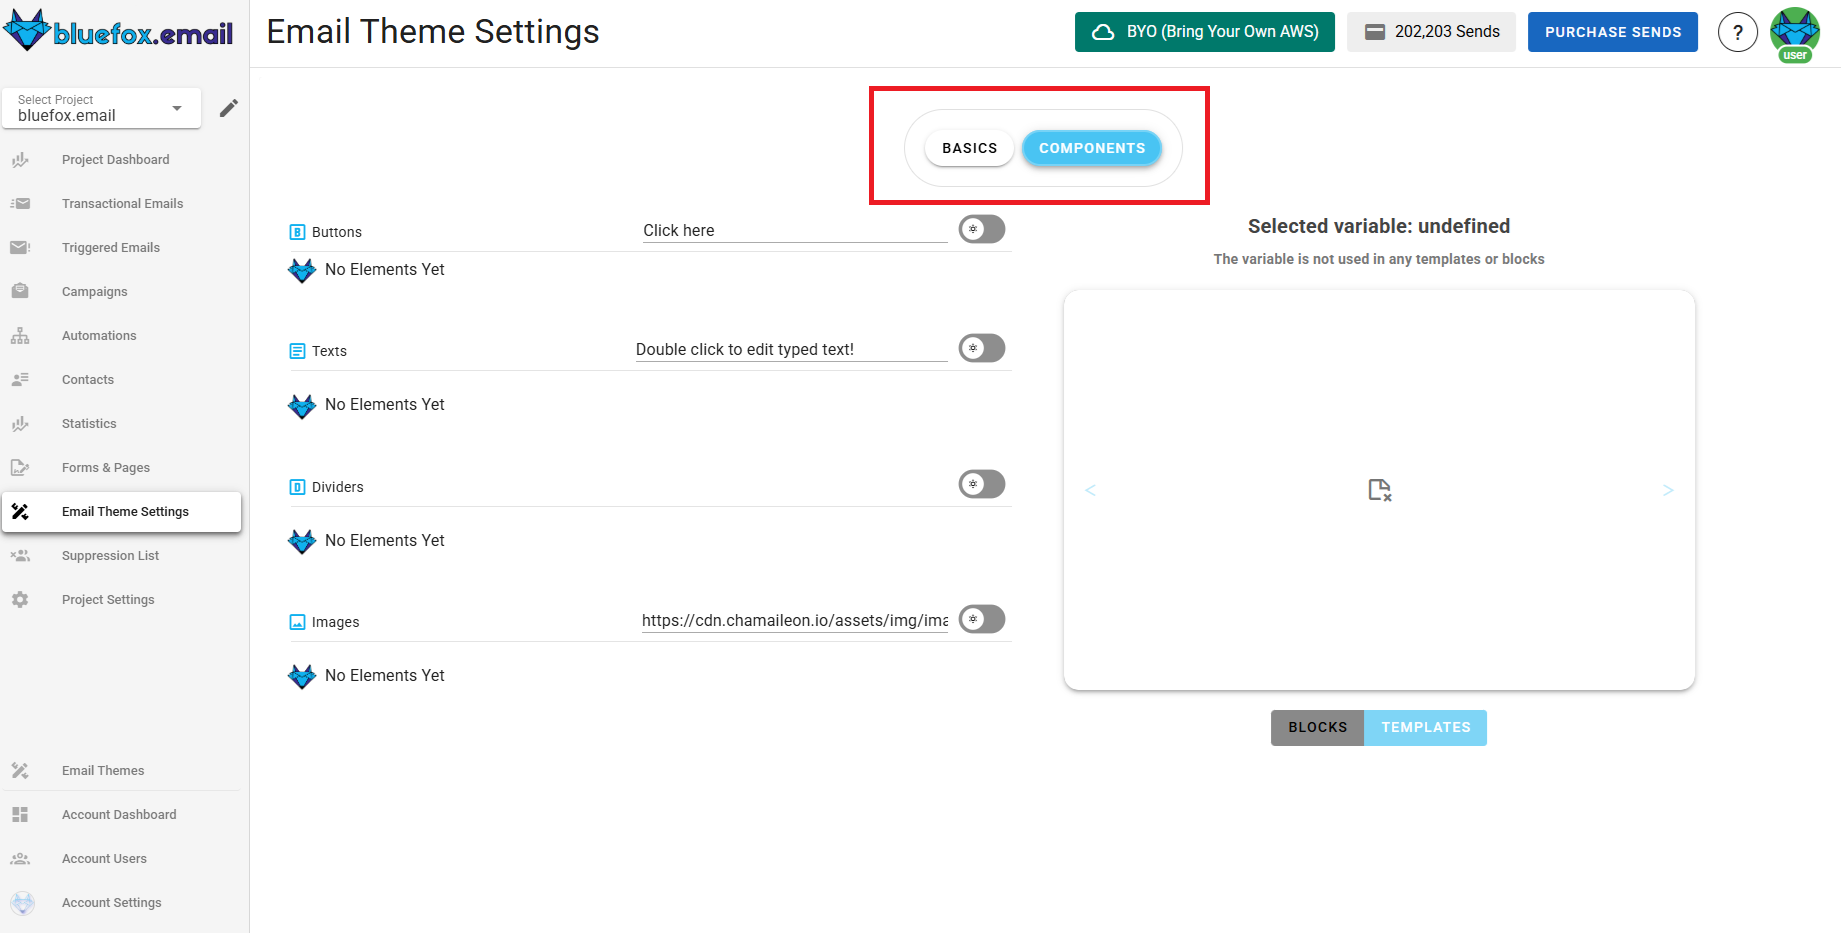Switch to the BASICS tab
This screenshot has width=1841, height=933.
968,147
